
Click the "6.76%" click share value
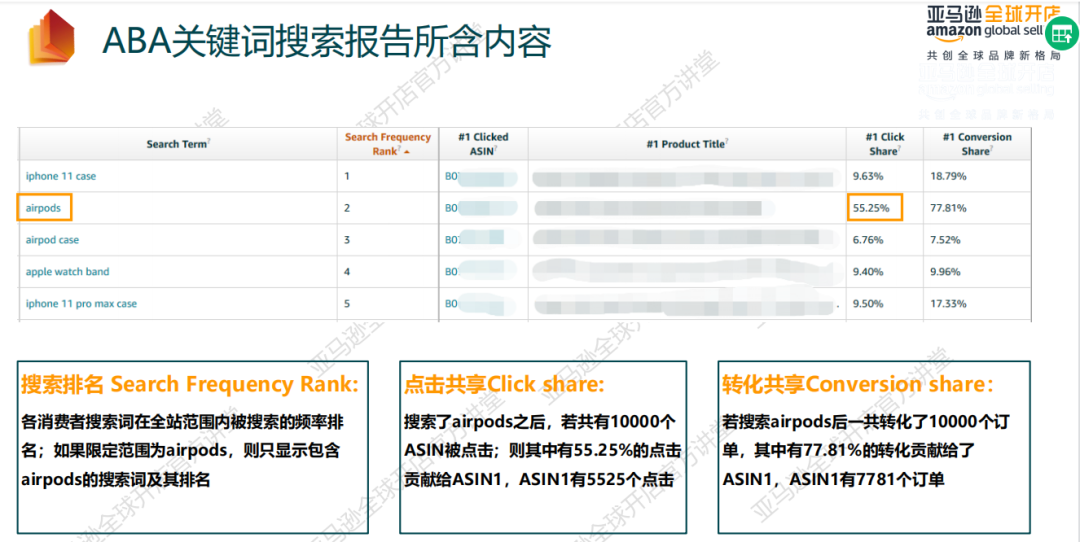[868, 240]
